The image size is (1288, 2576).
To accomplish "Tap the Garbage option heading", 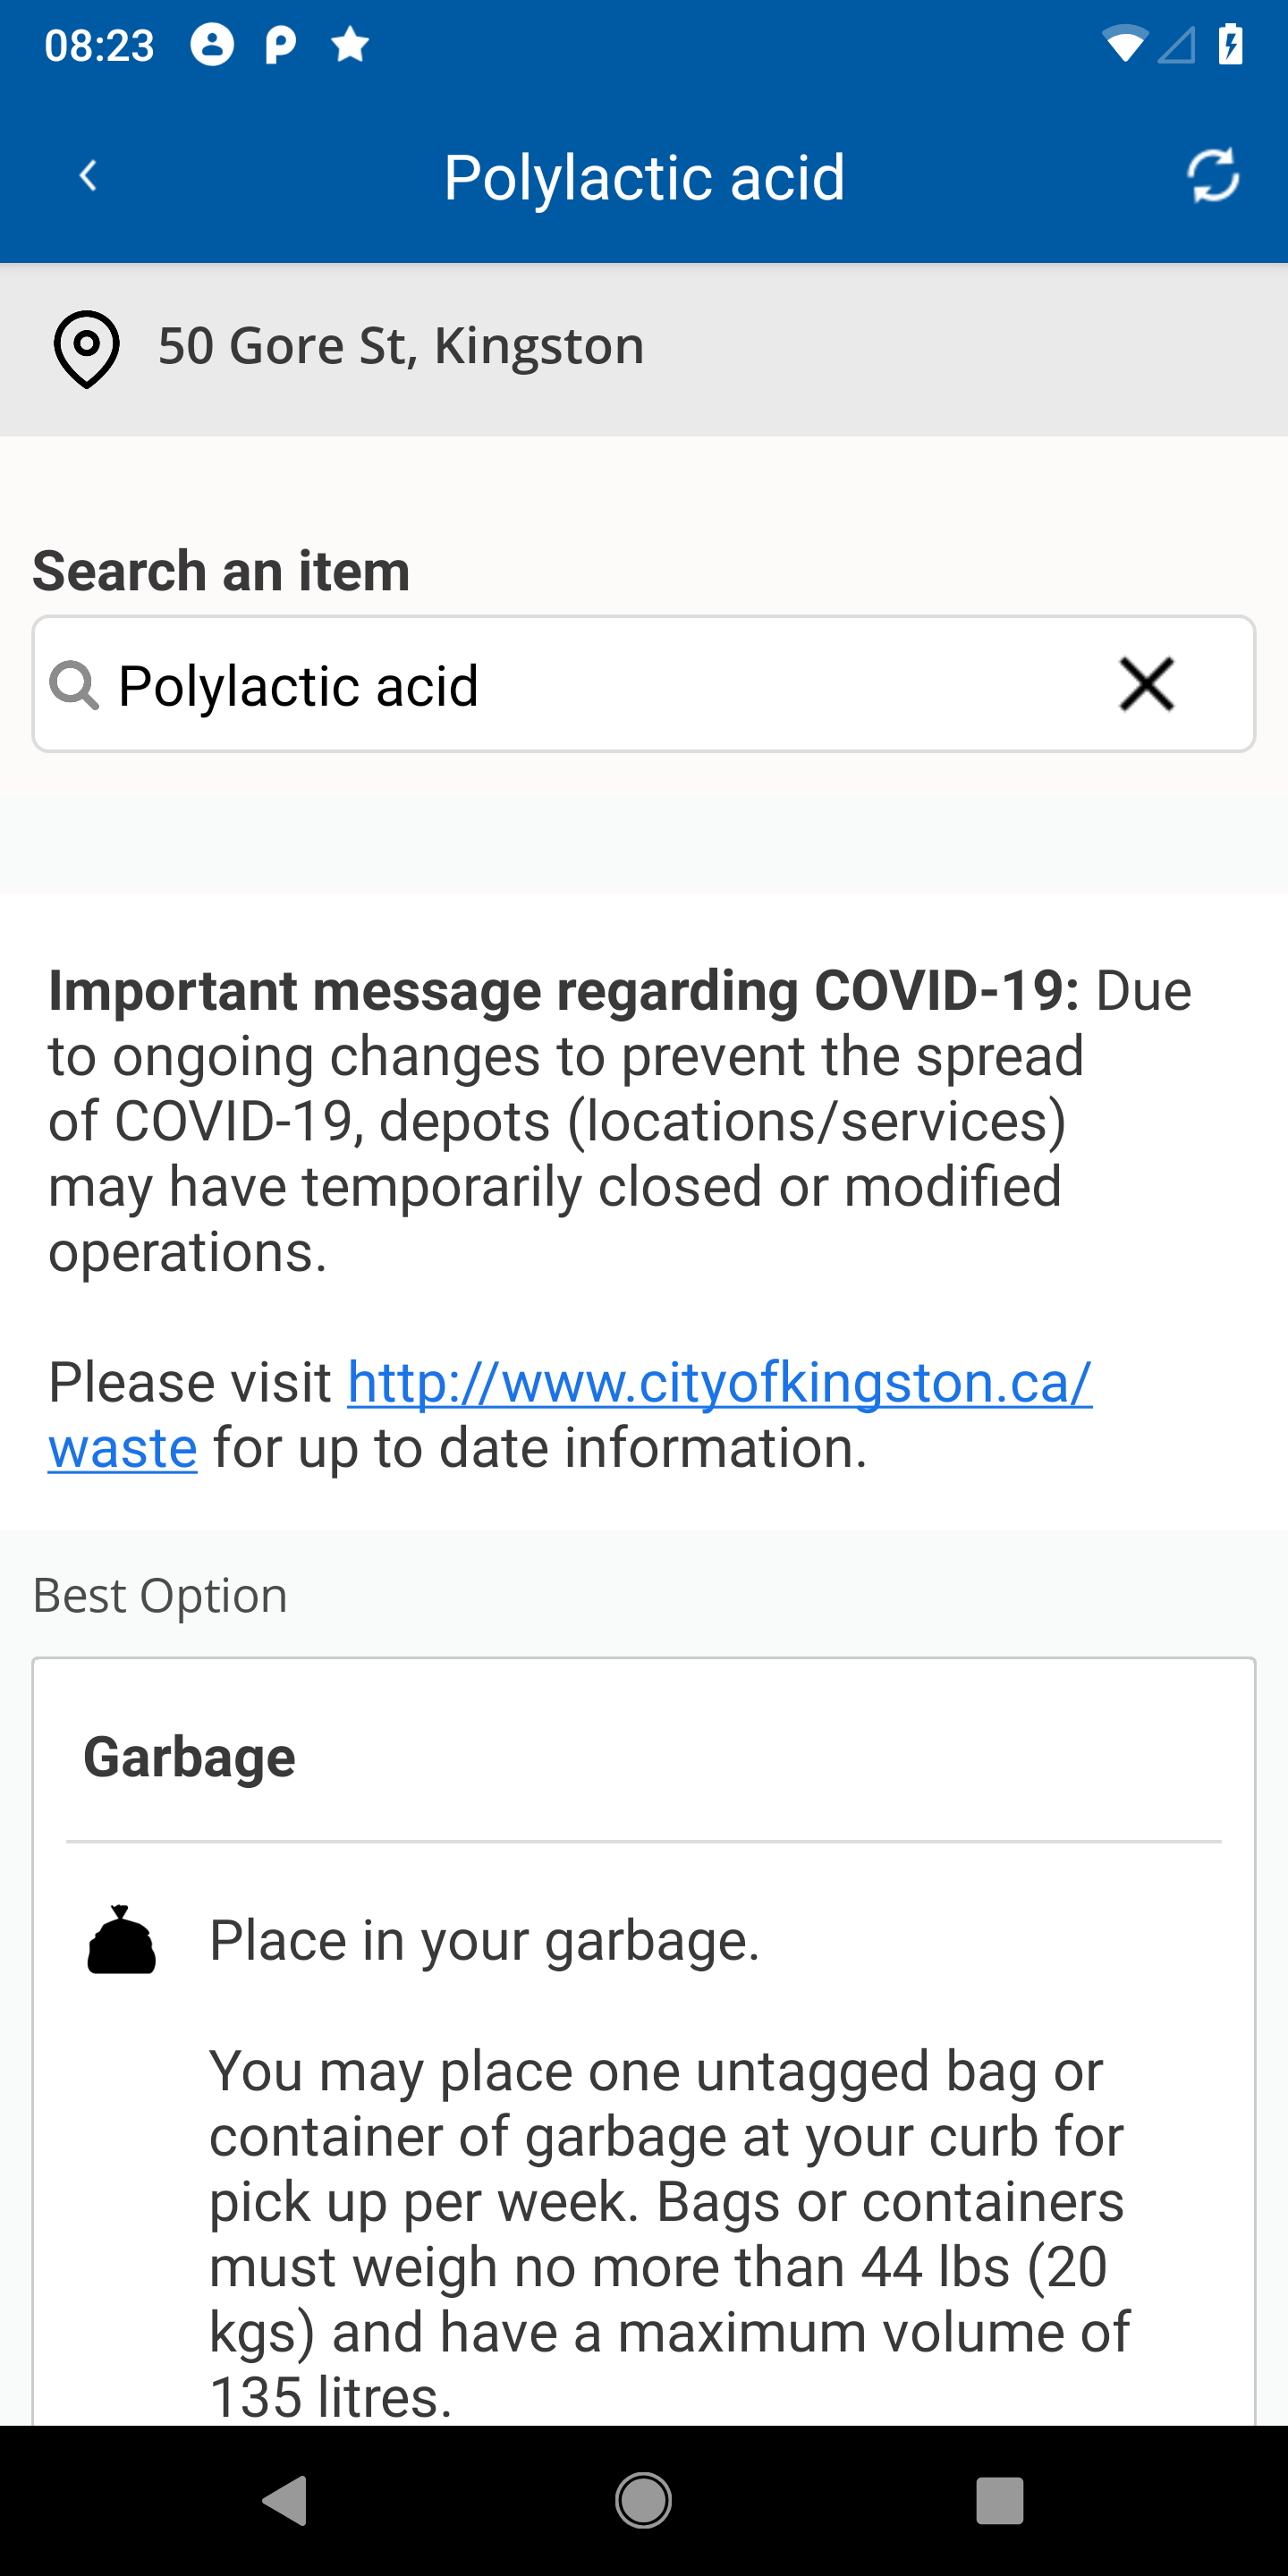I will click(x=189, y=1757).
